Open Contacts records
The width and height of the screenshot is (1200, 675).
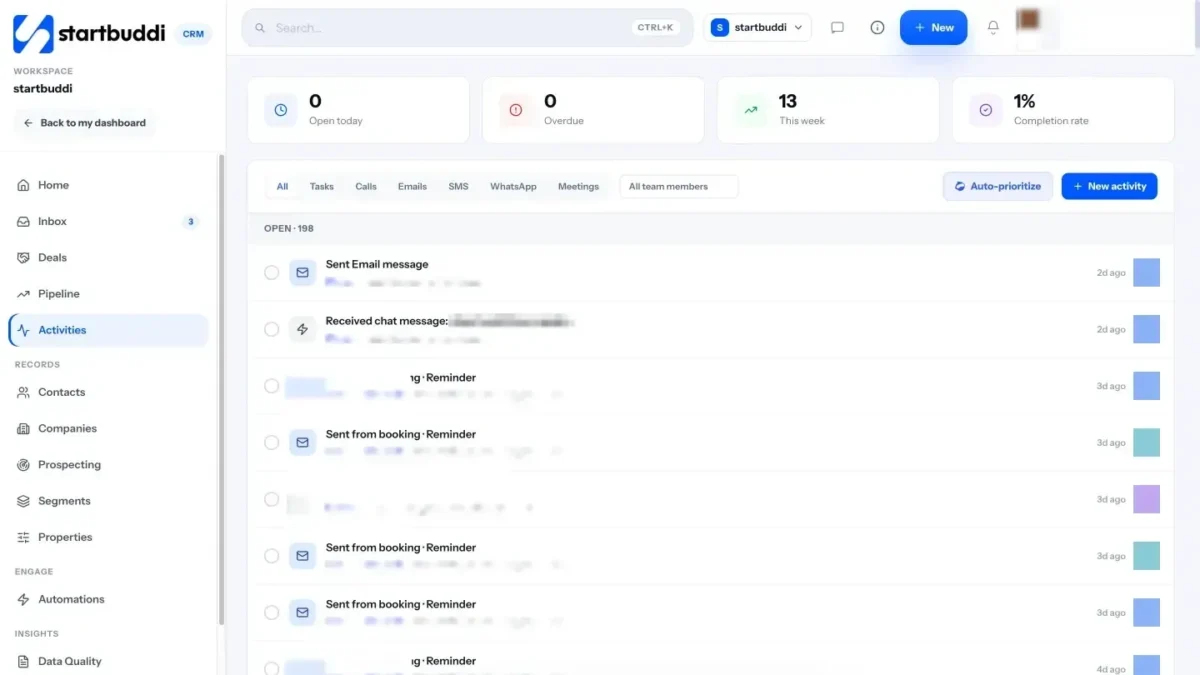click(108, 392)
